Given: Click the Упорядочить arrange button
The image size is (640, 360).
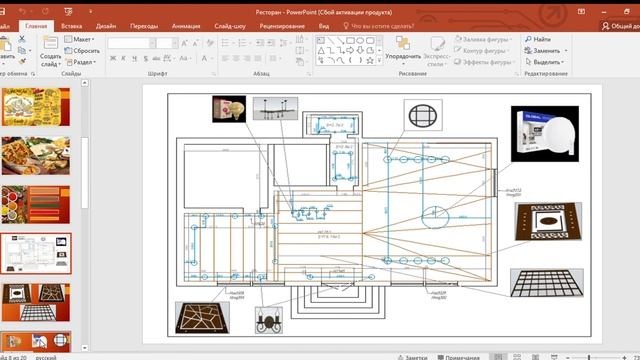Looking at the screenshot, I should tap(403, 52).
